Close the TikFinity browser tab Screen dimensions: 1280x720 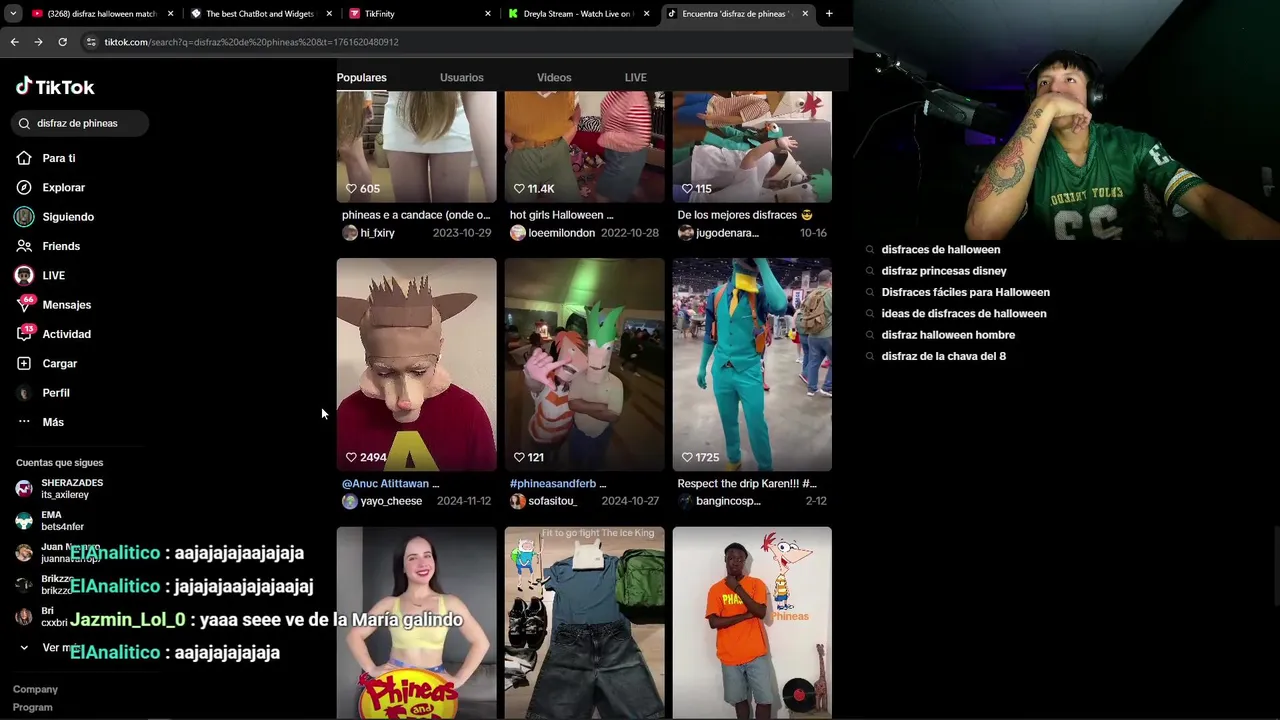tap(488, 14)
